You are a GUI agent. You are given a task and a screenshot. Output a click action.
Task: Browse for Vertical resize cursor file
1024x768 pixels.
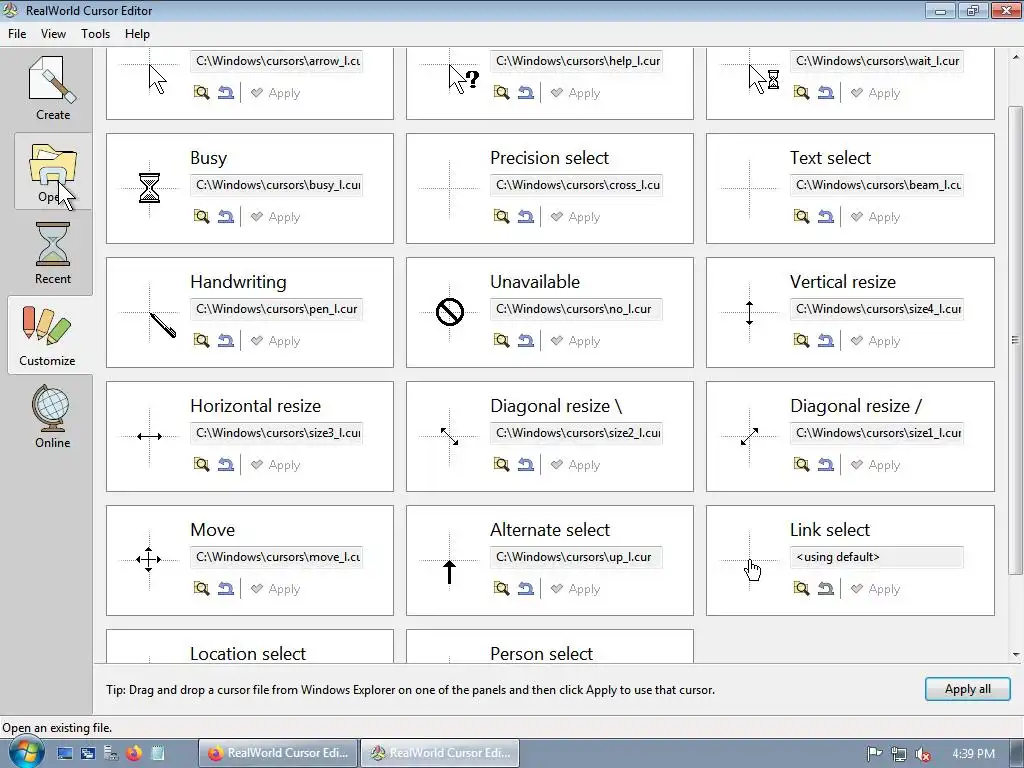coord(801,341)
